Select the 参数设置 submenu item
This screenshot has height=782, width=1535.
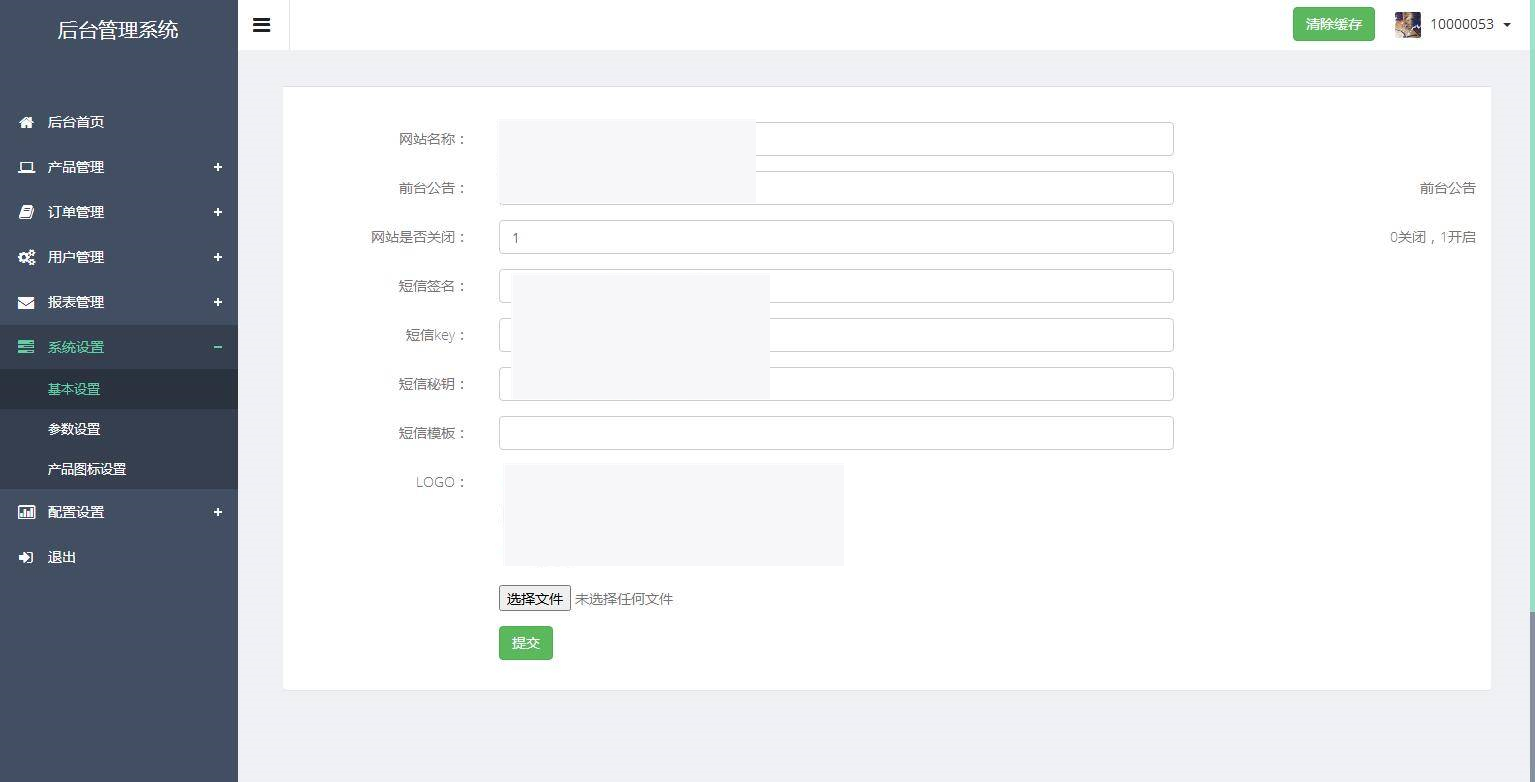tap(74, 429)
